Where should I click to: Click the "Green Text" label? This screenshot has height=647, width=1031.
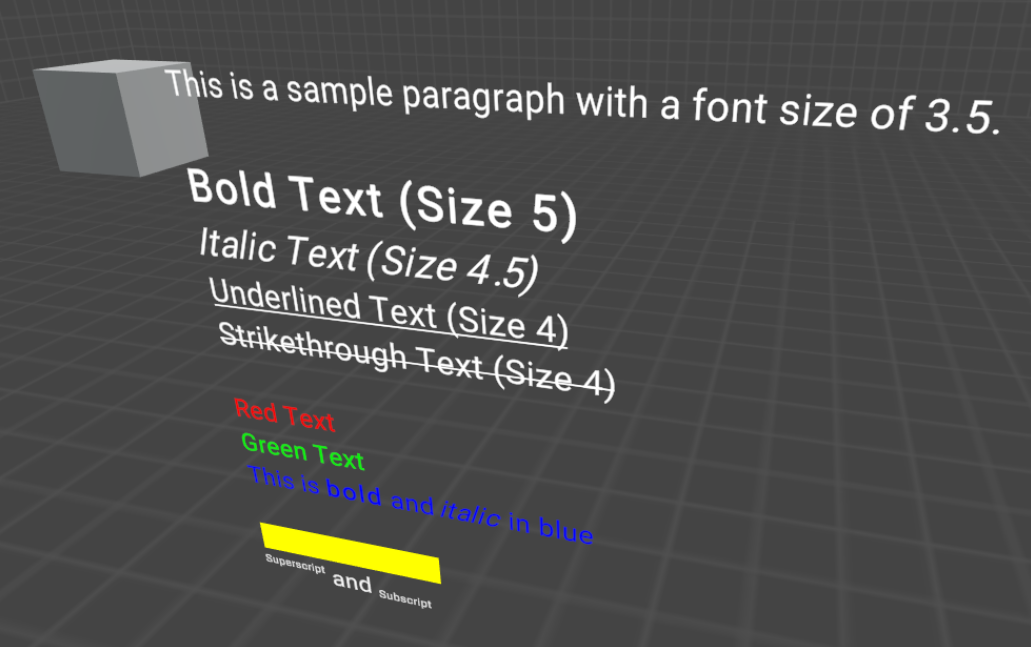tap(302, 451)
